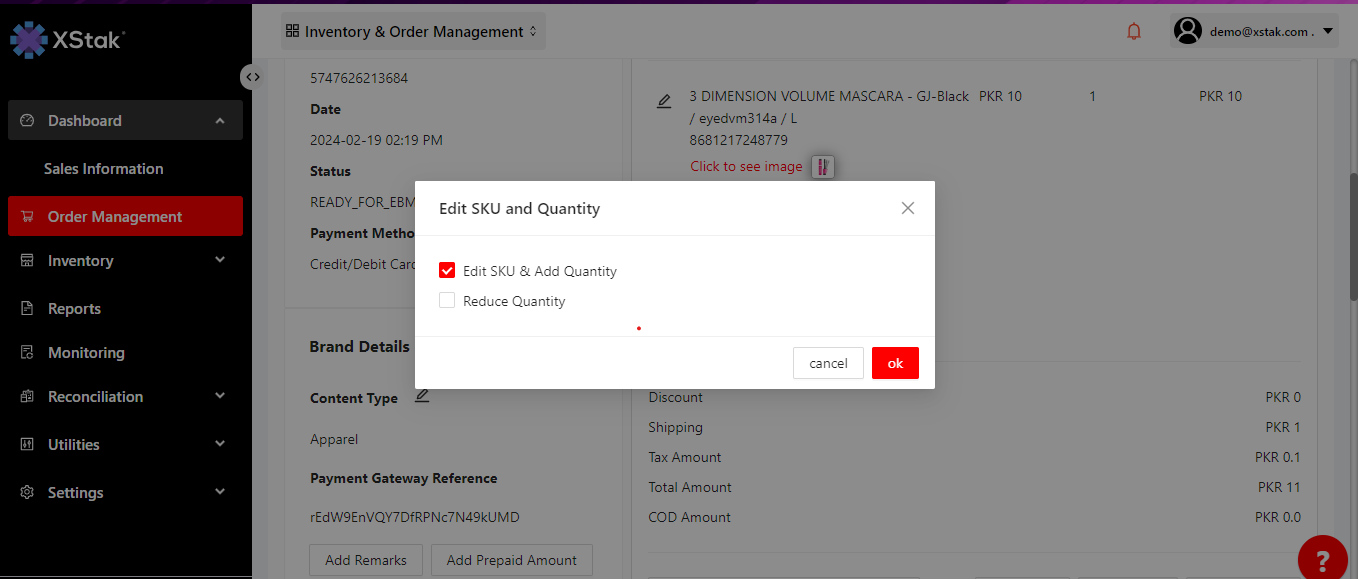Click the user avatar icon
Screen dimensions: 1358x579
click(1188, 31)
